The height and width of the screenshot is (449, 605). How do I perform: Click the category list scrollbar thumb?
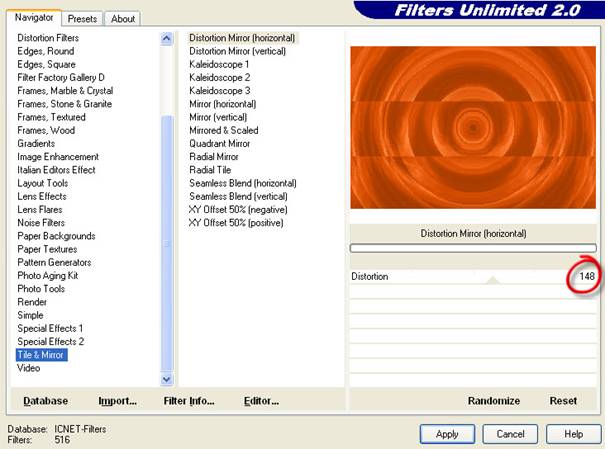click(x=167, y=243)
